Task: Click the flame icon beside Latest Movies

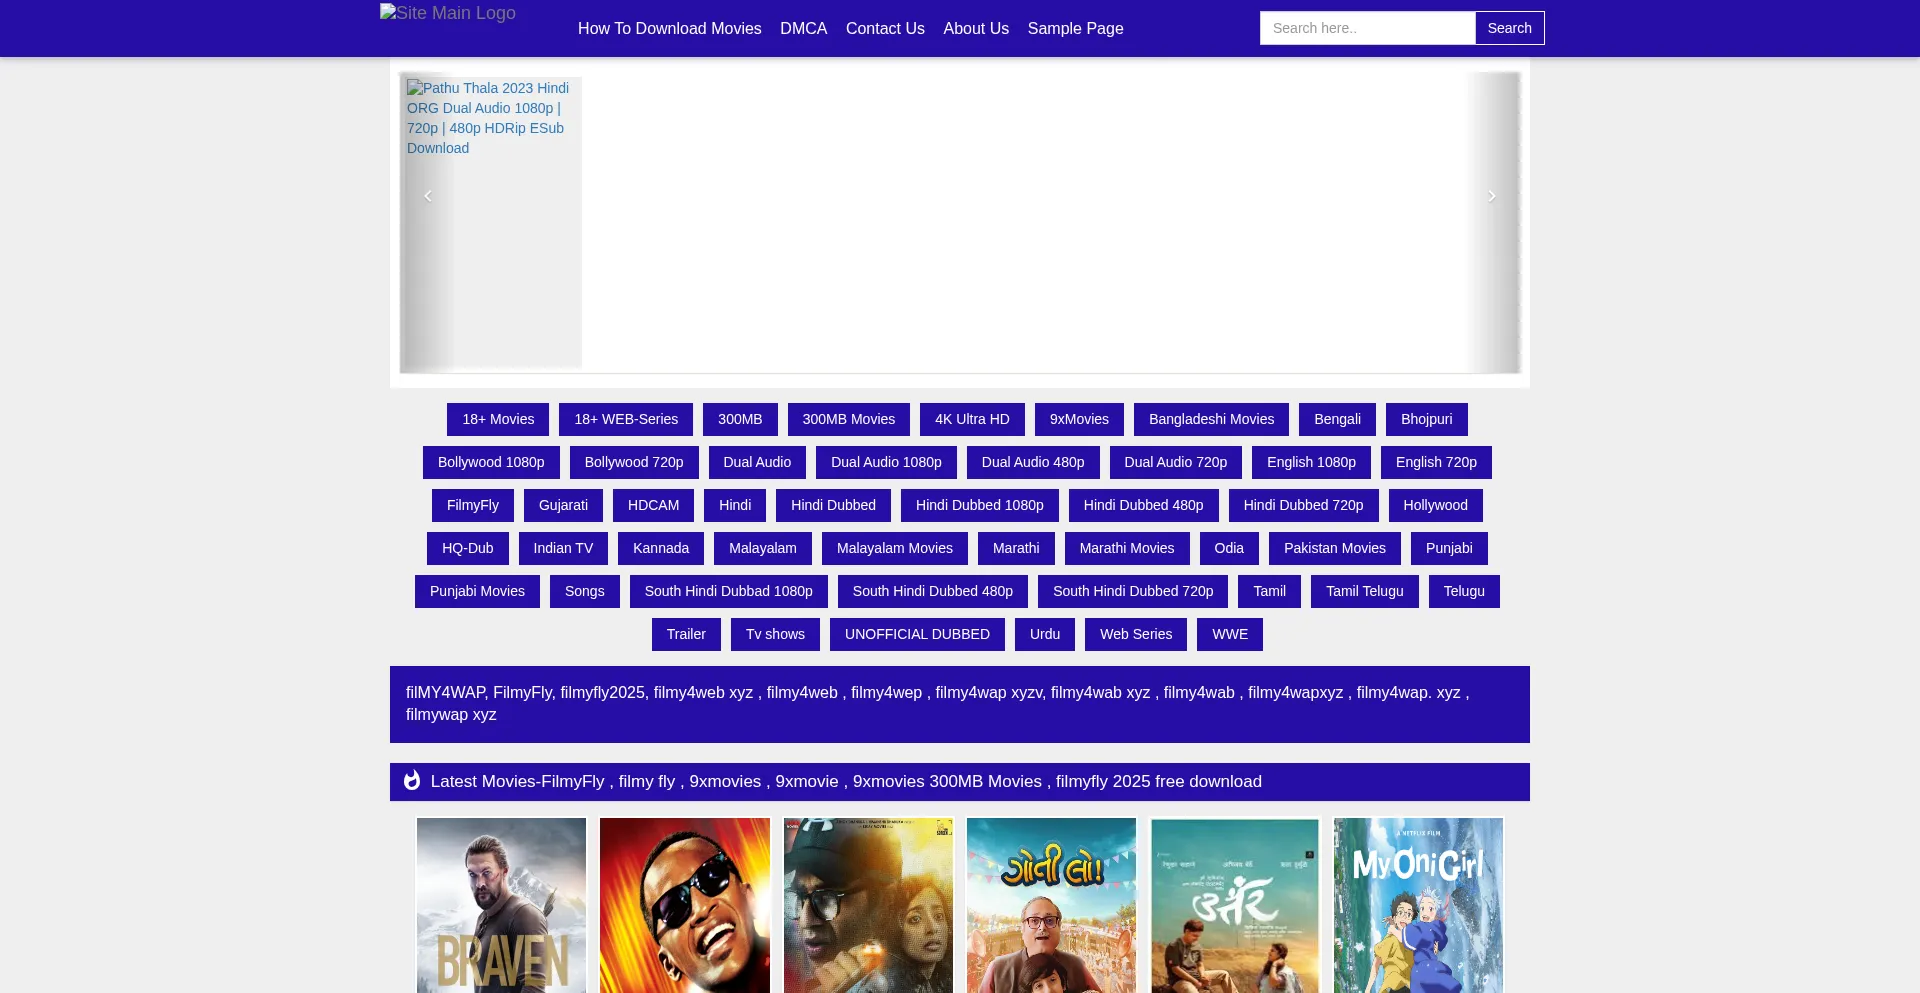Action: click(x=412, y=781)
